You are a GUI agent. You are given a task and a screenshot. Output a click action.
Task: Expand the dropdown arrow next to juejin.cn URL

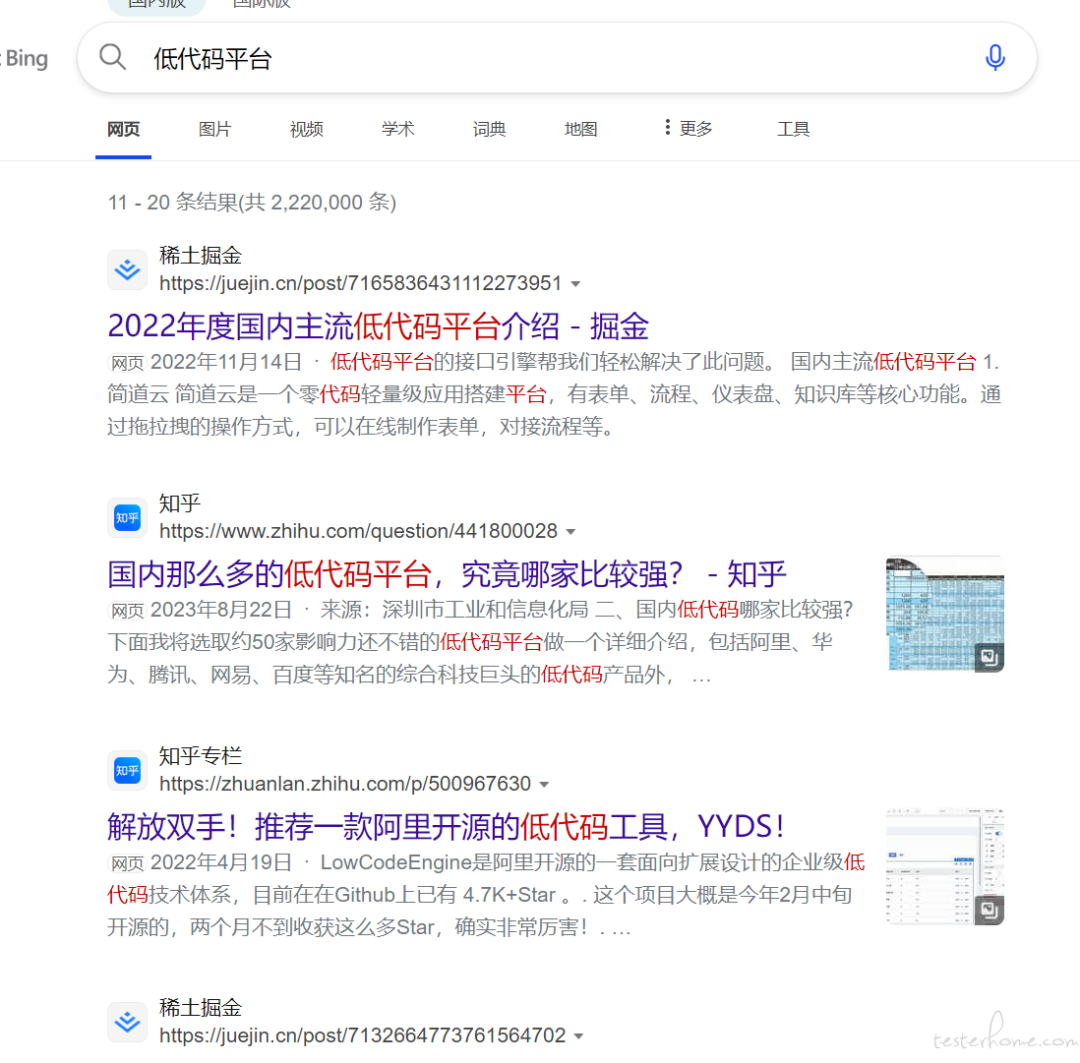[x=576, y=284]
